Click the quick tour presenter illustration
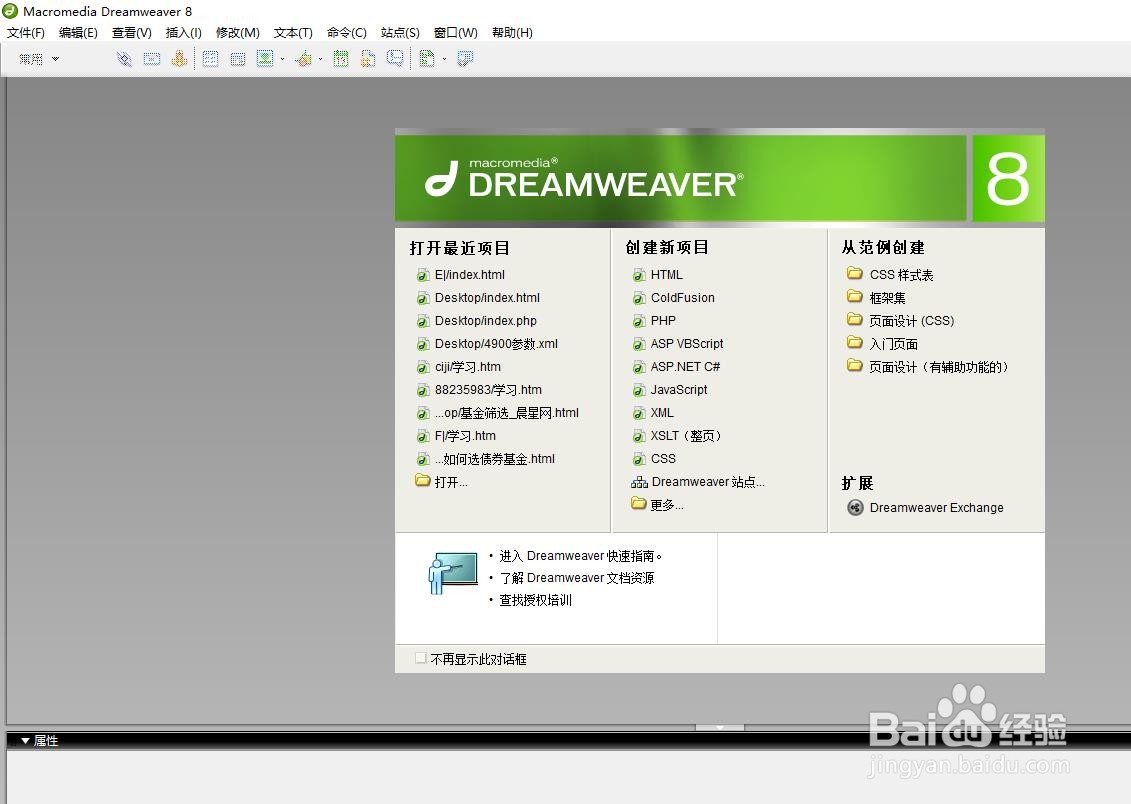 (453, 574)
